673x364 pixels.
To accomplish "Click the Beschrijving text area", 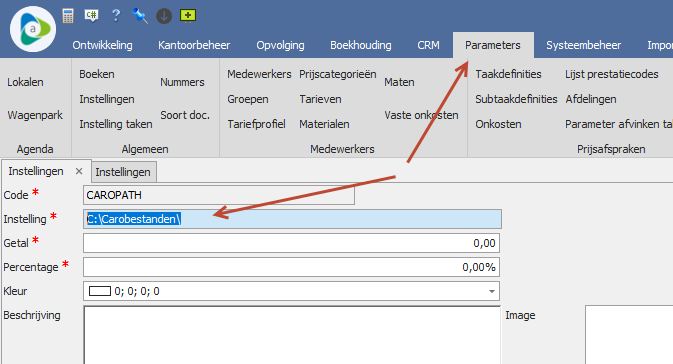I will [292, 335].
